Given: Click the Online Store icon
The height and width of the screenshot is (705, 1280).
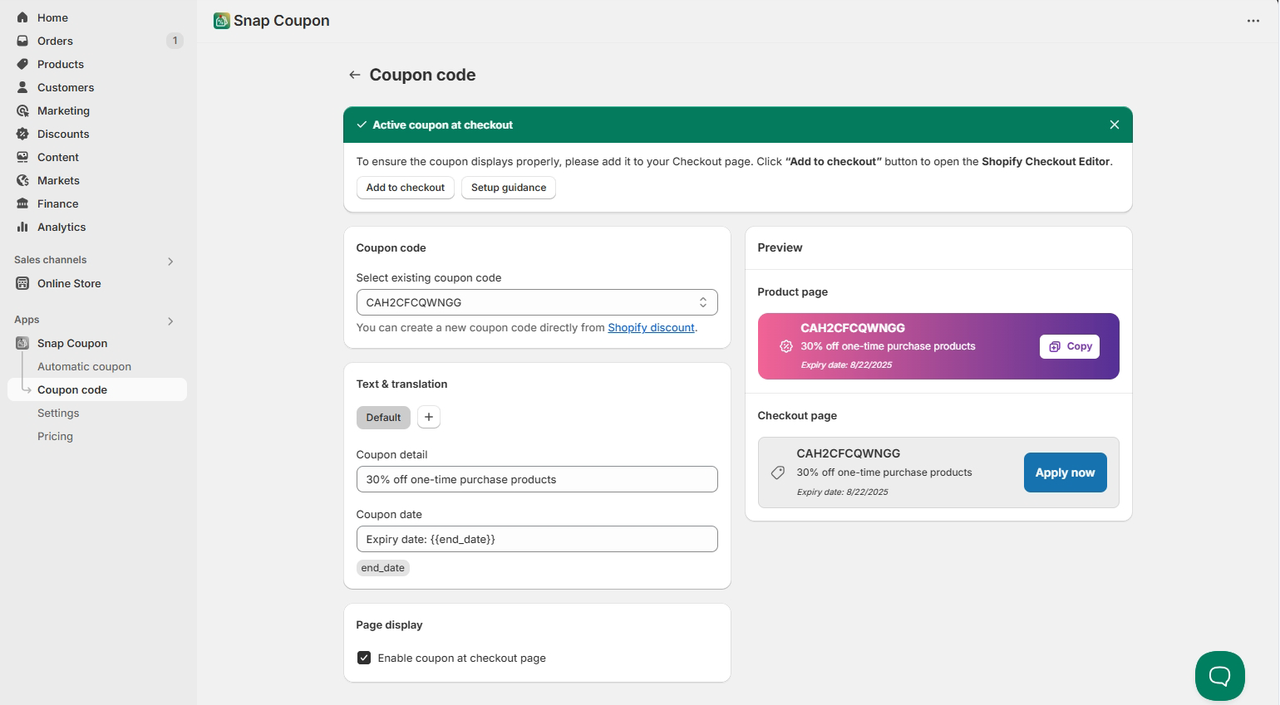Looking at the screenshot, I should point(22,283).
